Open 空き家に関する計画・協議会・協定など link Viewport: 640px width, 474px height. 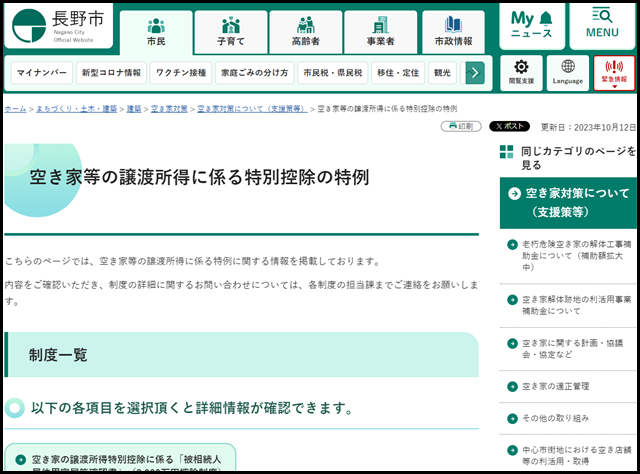[572, 349]
